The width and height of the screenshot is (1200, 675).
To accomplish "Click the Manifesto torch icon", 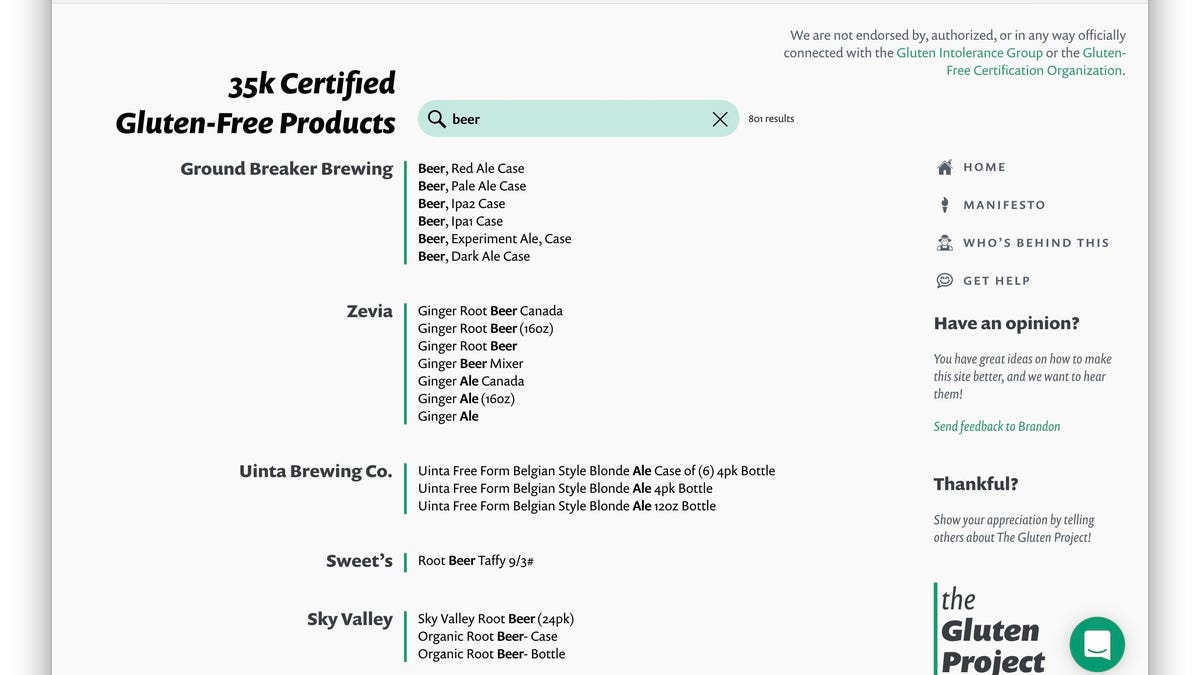I will 944,205.
